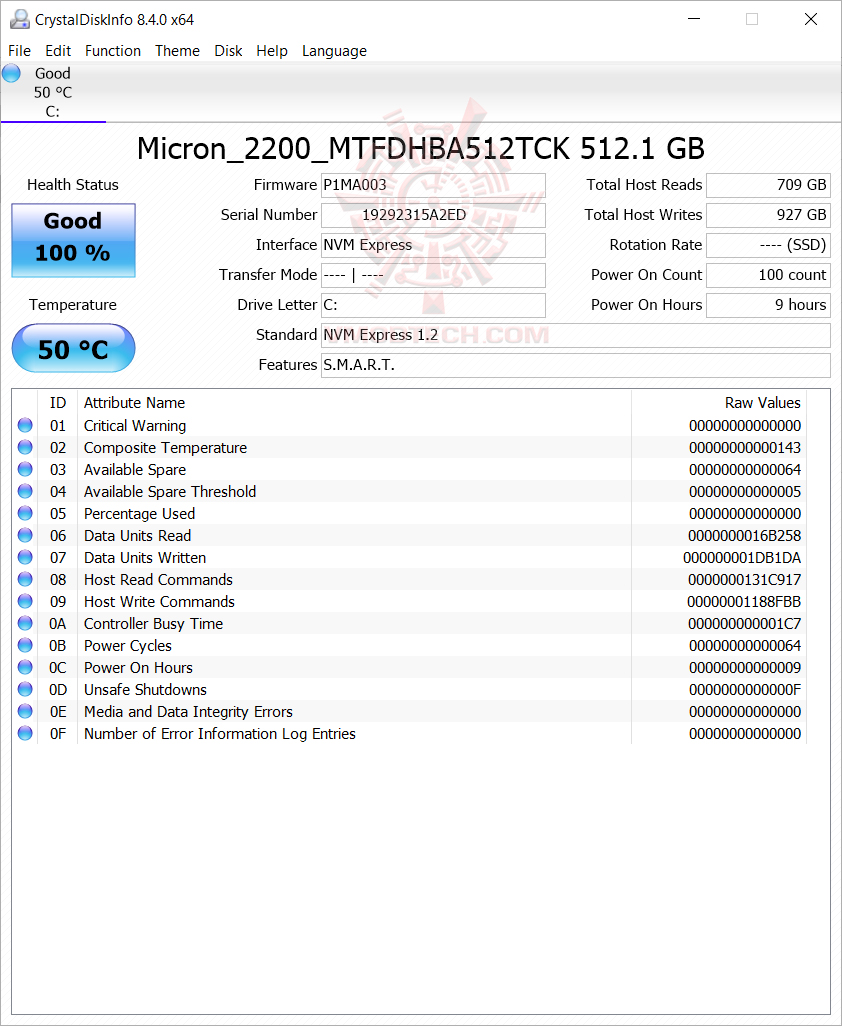Click the CrystalDiskInfo app icon in title bar
The image size is (842, 1026).
20,20
